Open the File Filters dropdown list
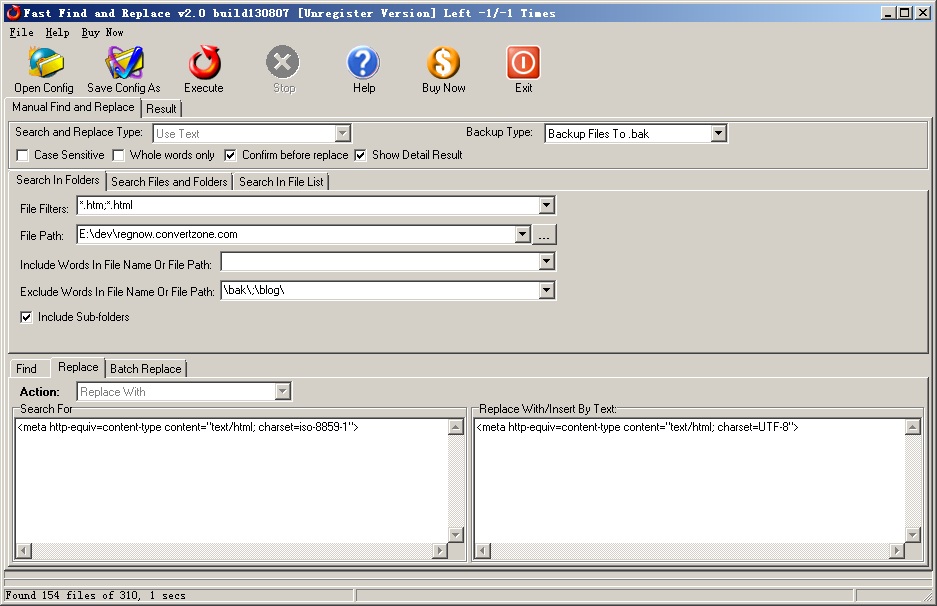 coord(546,206)
